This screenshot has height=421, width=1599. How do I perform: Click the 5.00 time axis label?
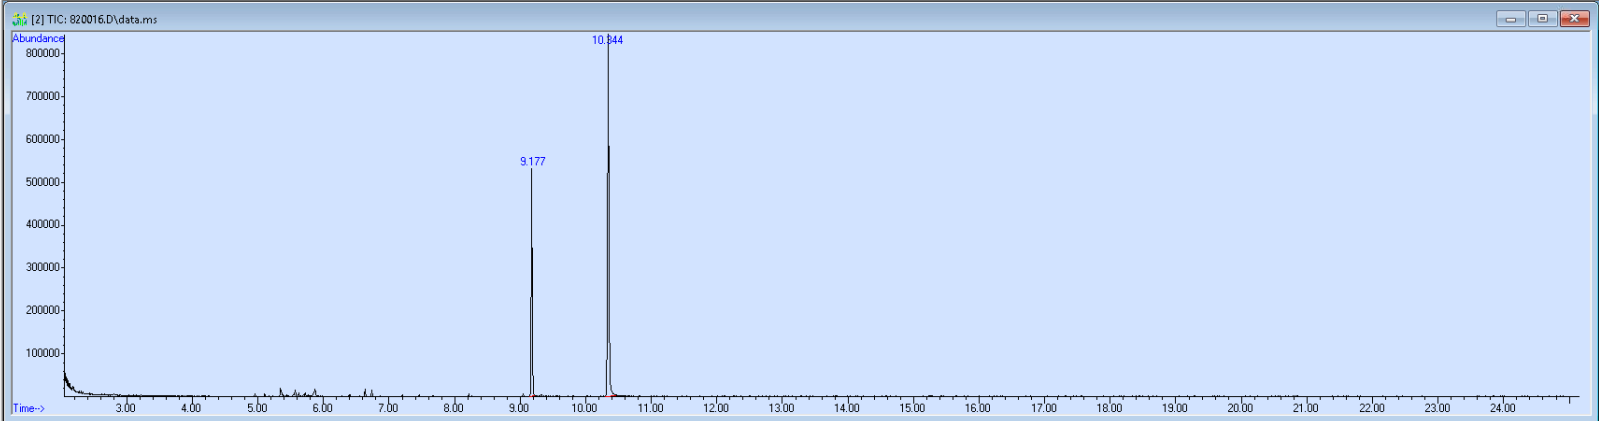pos(257,408)
